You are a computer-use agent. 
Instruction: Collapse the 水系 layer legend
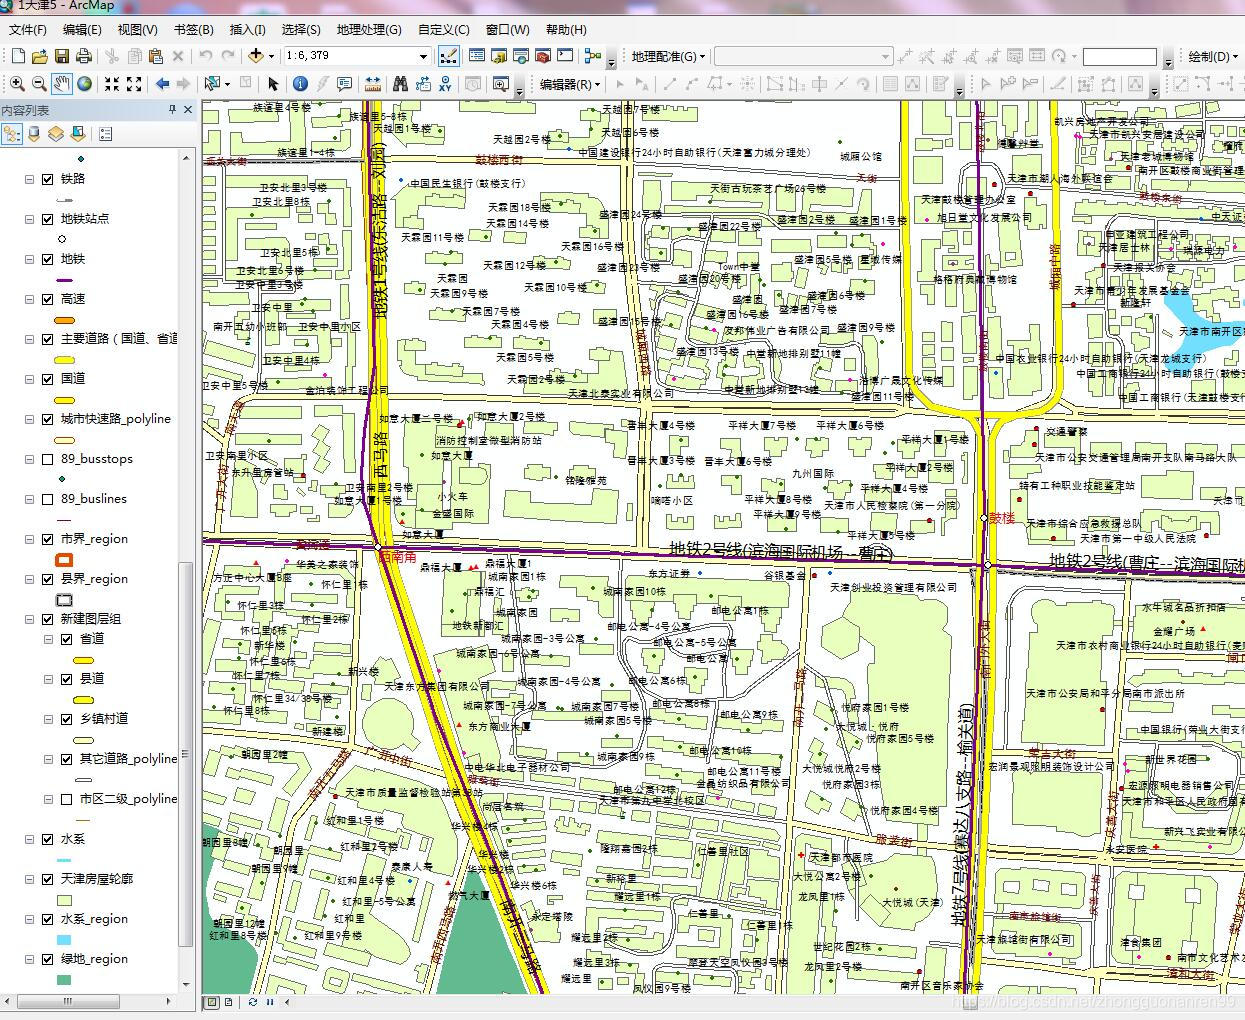click(30, 839)
